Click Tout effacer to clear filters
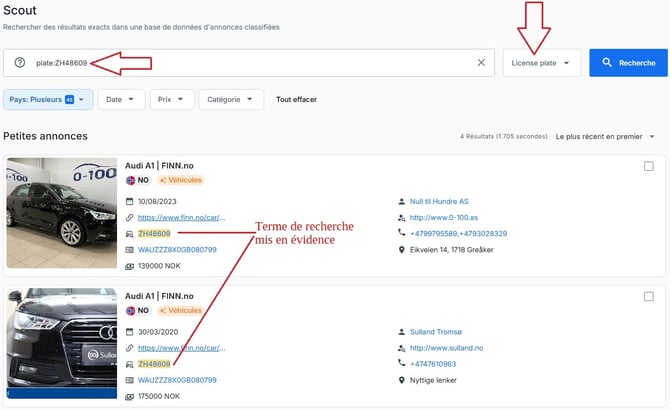This screenshot has width=670, height=410. click(297, 100)
